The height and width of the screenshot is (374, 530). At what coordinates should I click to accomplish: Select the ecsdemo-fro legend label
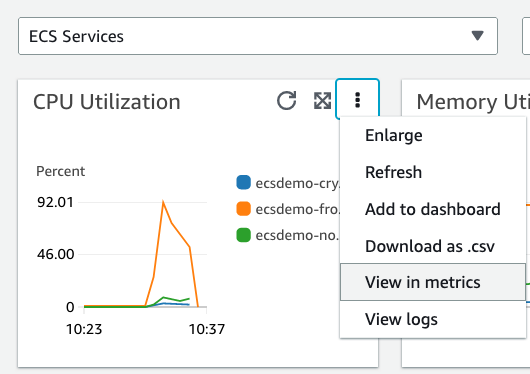(297, 209)
